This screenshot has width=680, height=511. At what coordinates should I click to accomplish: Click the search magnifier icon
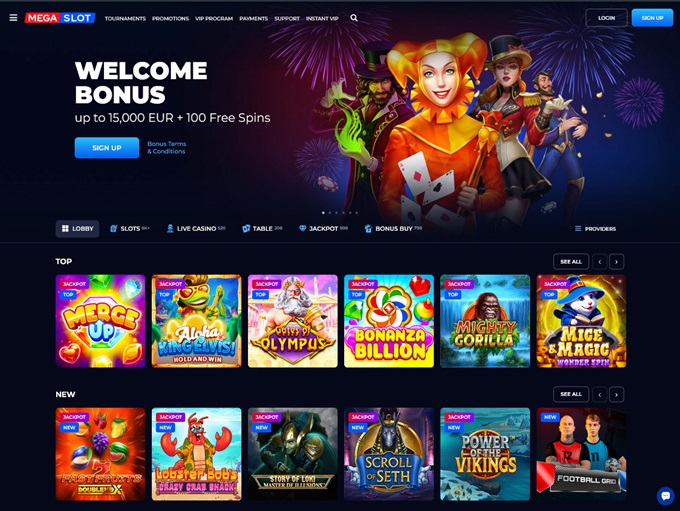(354, 18)
